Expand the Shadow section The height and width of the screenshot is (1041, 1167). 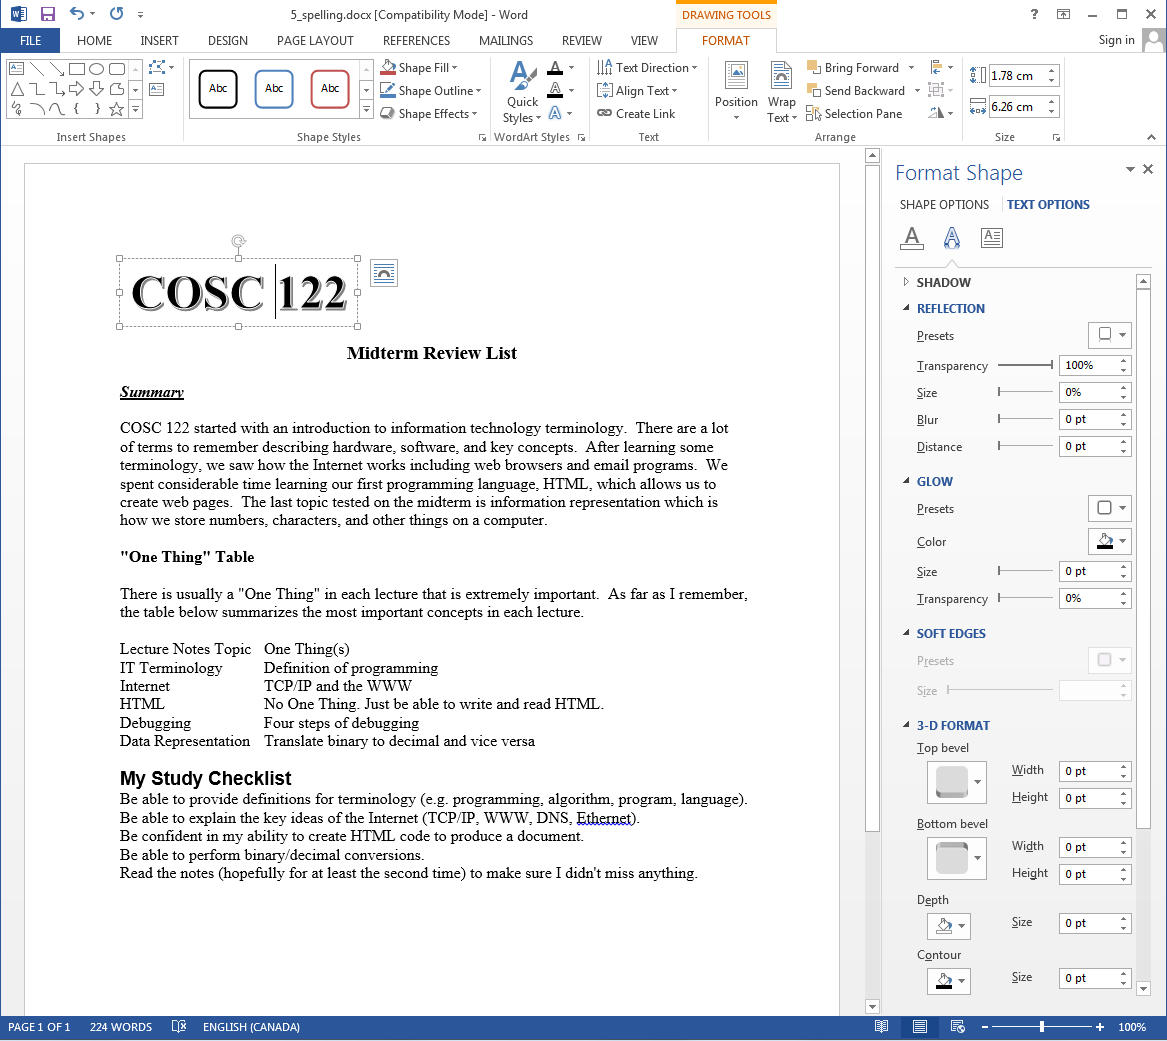(x=906, y=282)
